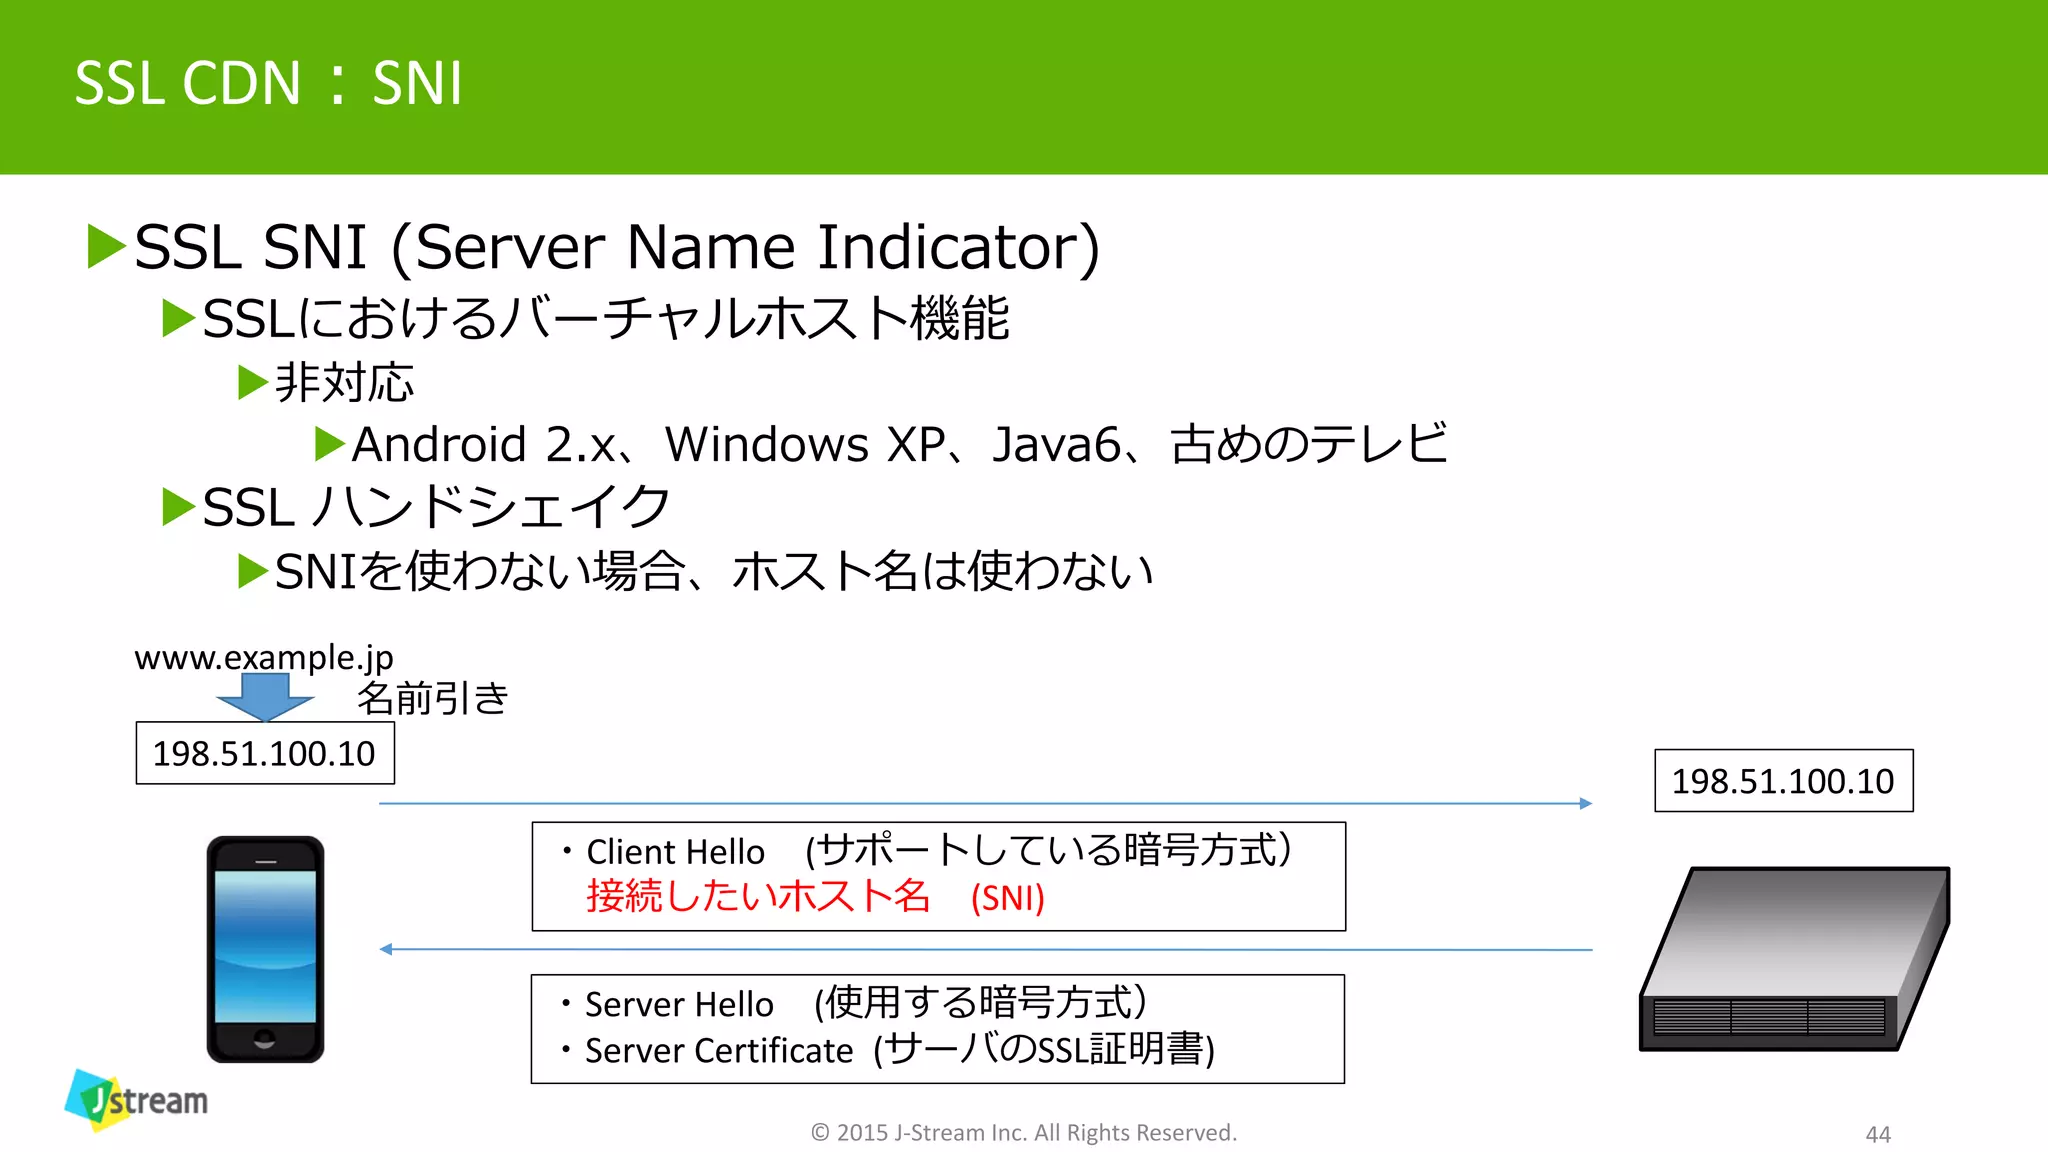The width and height of the screenshot is (2048, 1152).
Task: Click the red 接続したいホスト名 (SNI) text
Action: click(815, 897)
